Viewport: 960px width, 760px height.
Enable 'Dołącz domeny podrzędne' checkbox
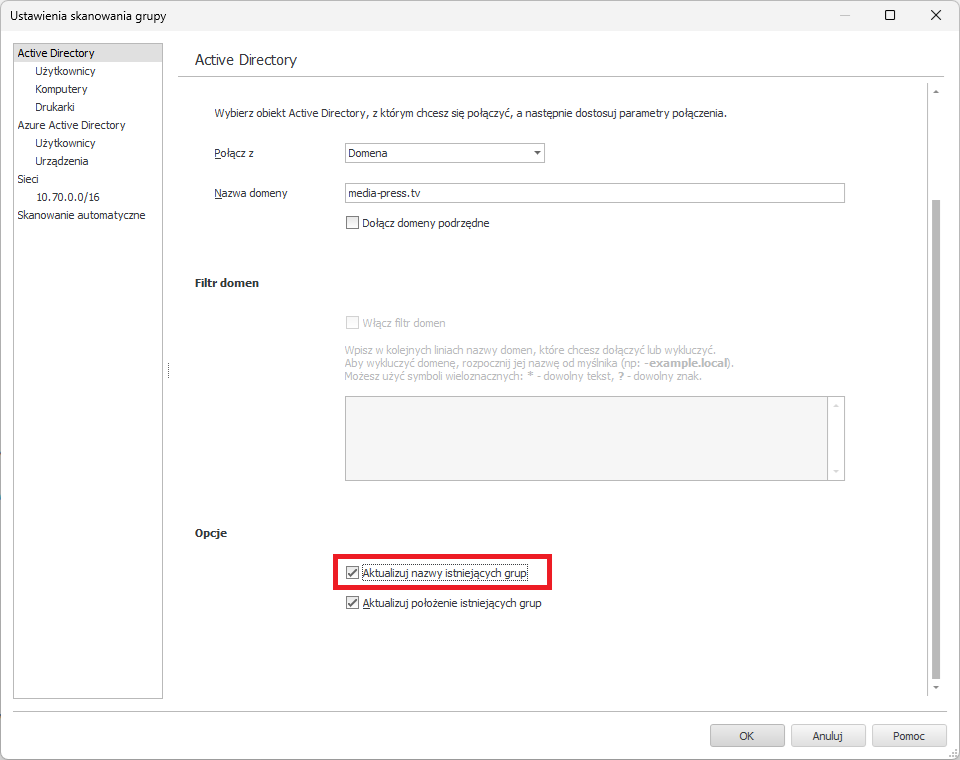tap(352, 223)
